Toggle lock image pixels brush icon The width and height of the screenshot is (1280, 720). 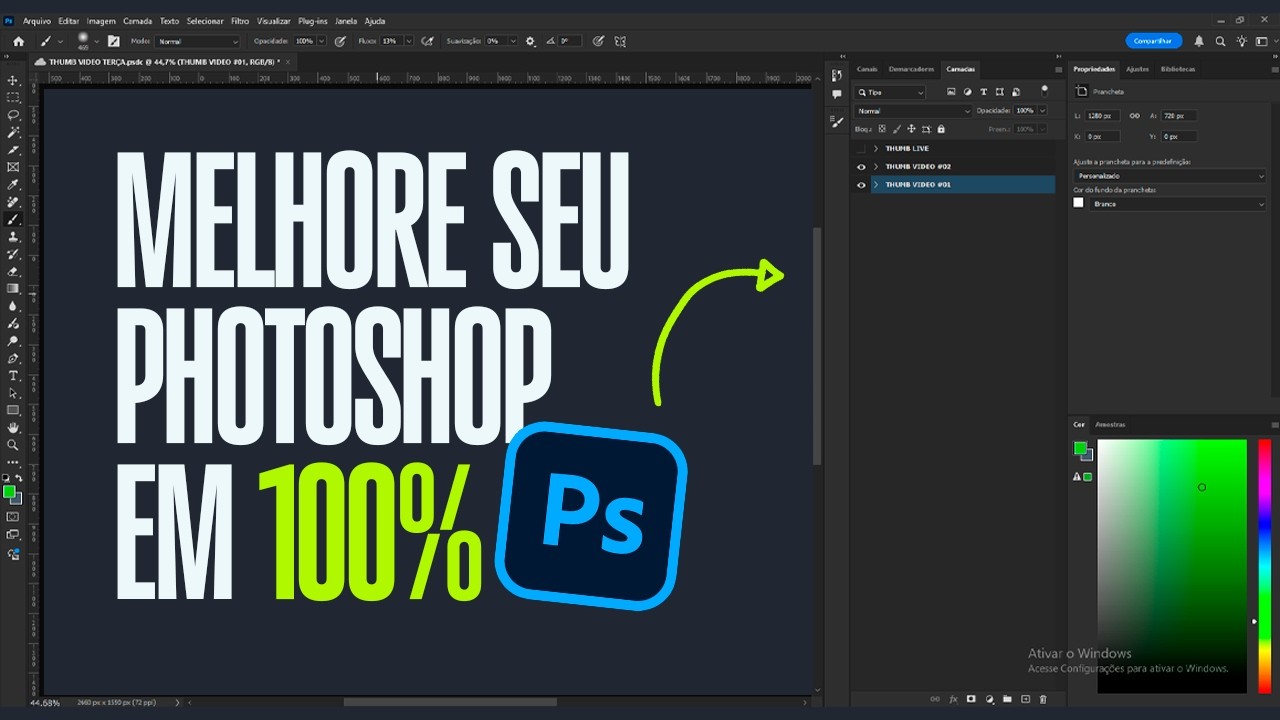pyautogui.click(x=897, y=129)
